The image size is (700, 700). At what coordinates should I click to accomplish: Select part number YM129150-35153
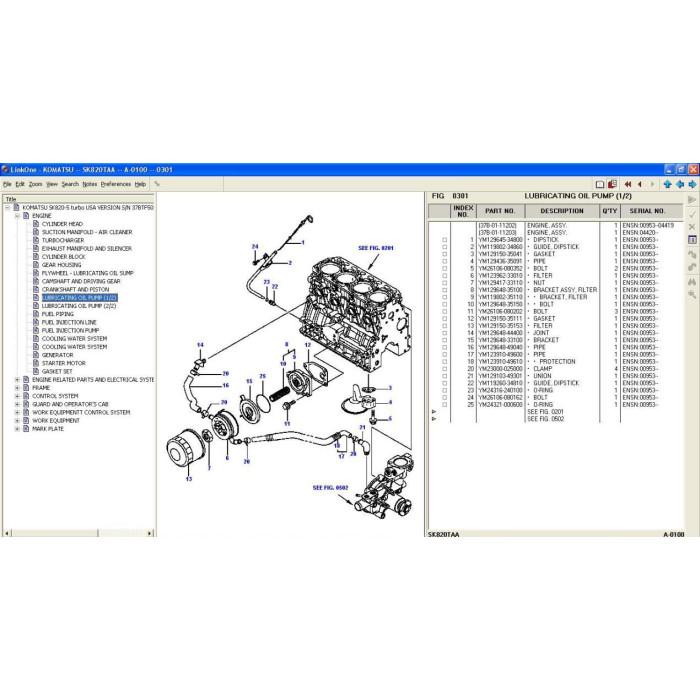(x=500, y=326)
